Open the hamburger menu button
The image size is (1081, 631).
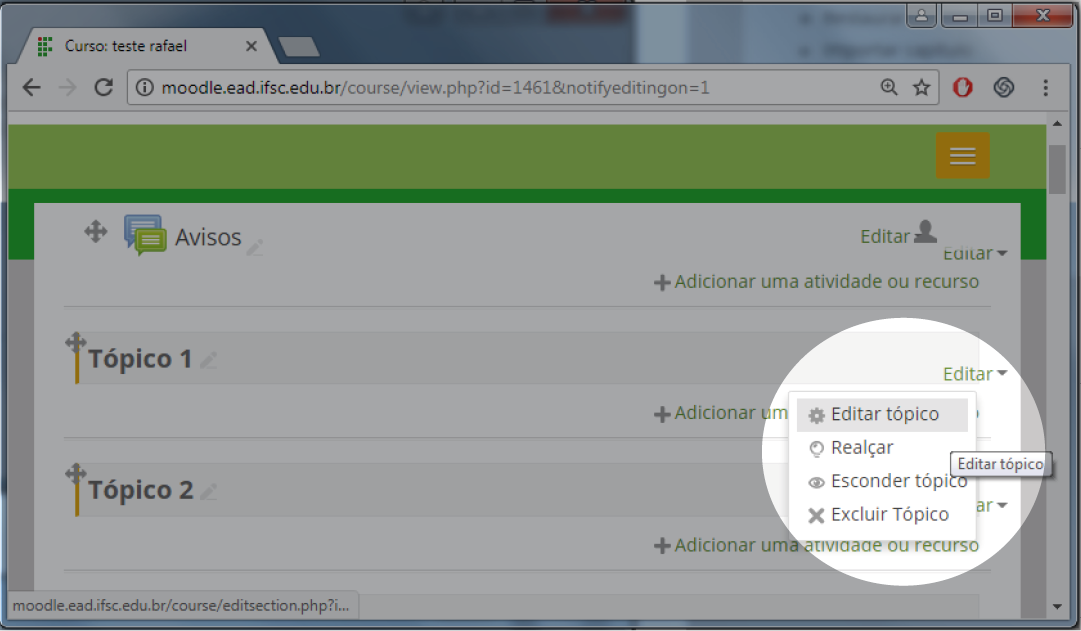962,156
